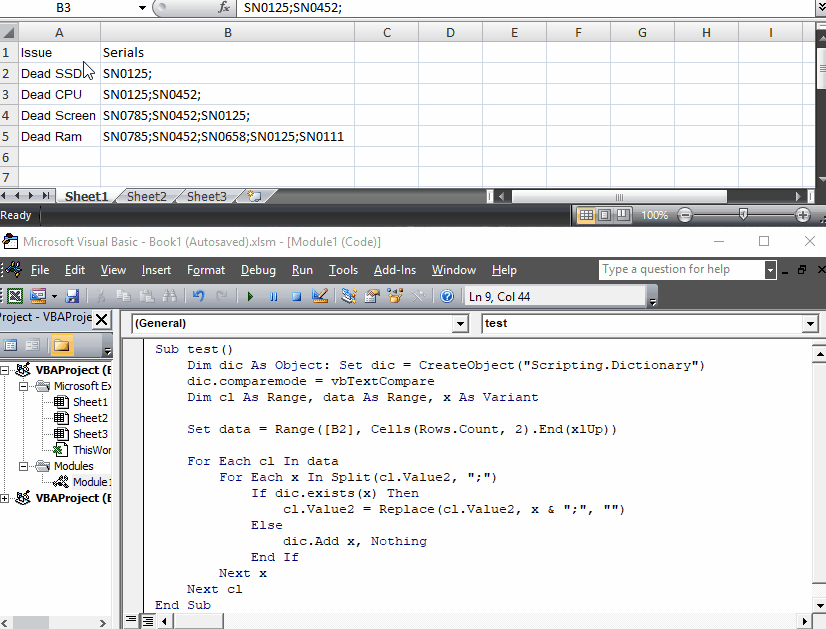Open the Insert UserForm dropdown arrow
The width and height of the screenshot is (826, 629).
coord(54,297)
